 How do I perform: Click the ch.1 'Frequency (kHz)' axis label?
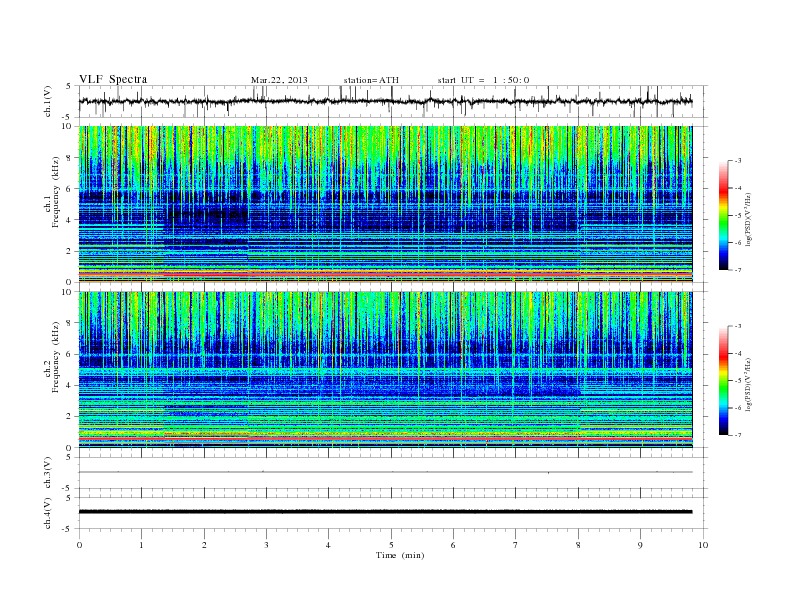point(56,192)
